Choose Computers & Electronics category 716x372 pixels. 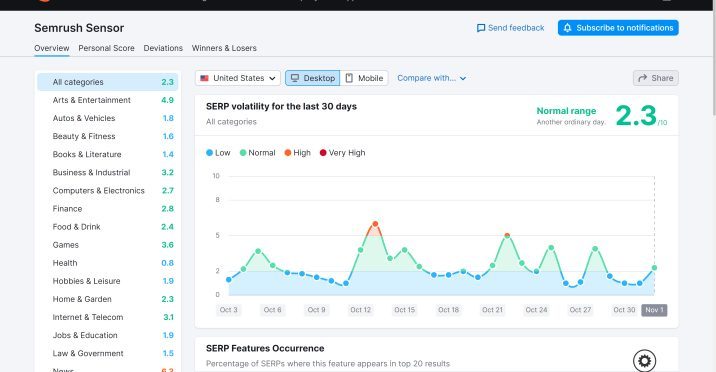tap(108, 190)
